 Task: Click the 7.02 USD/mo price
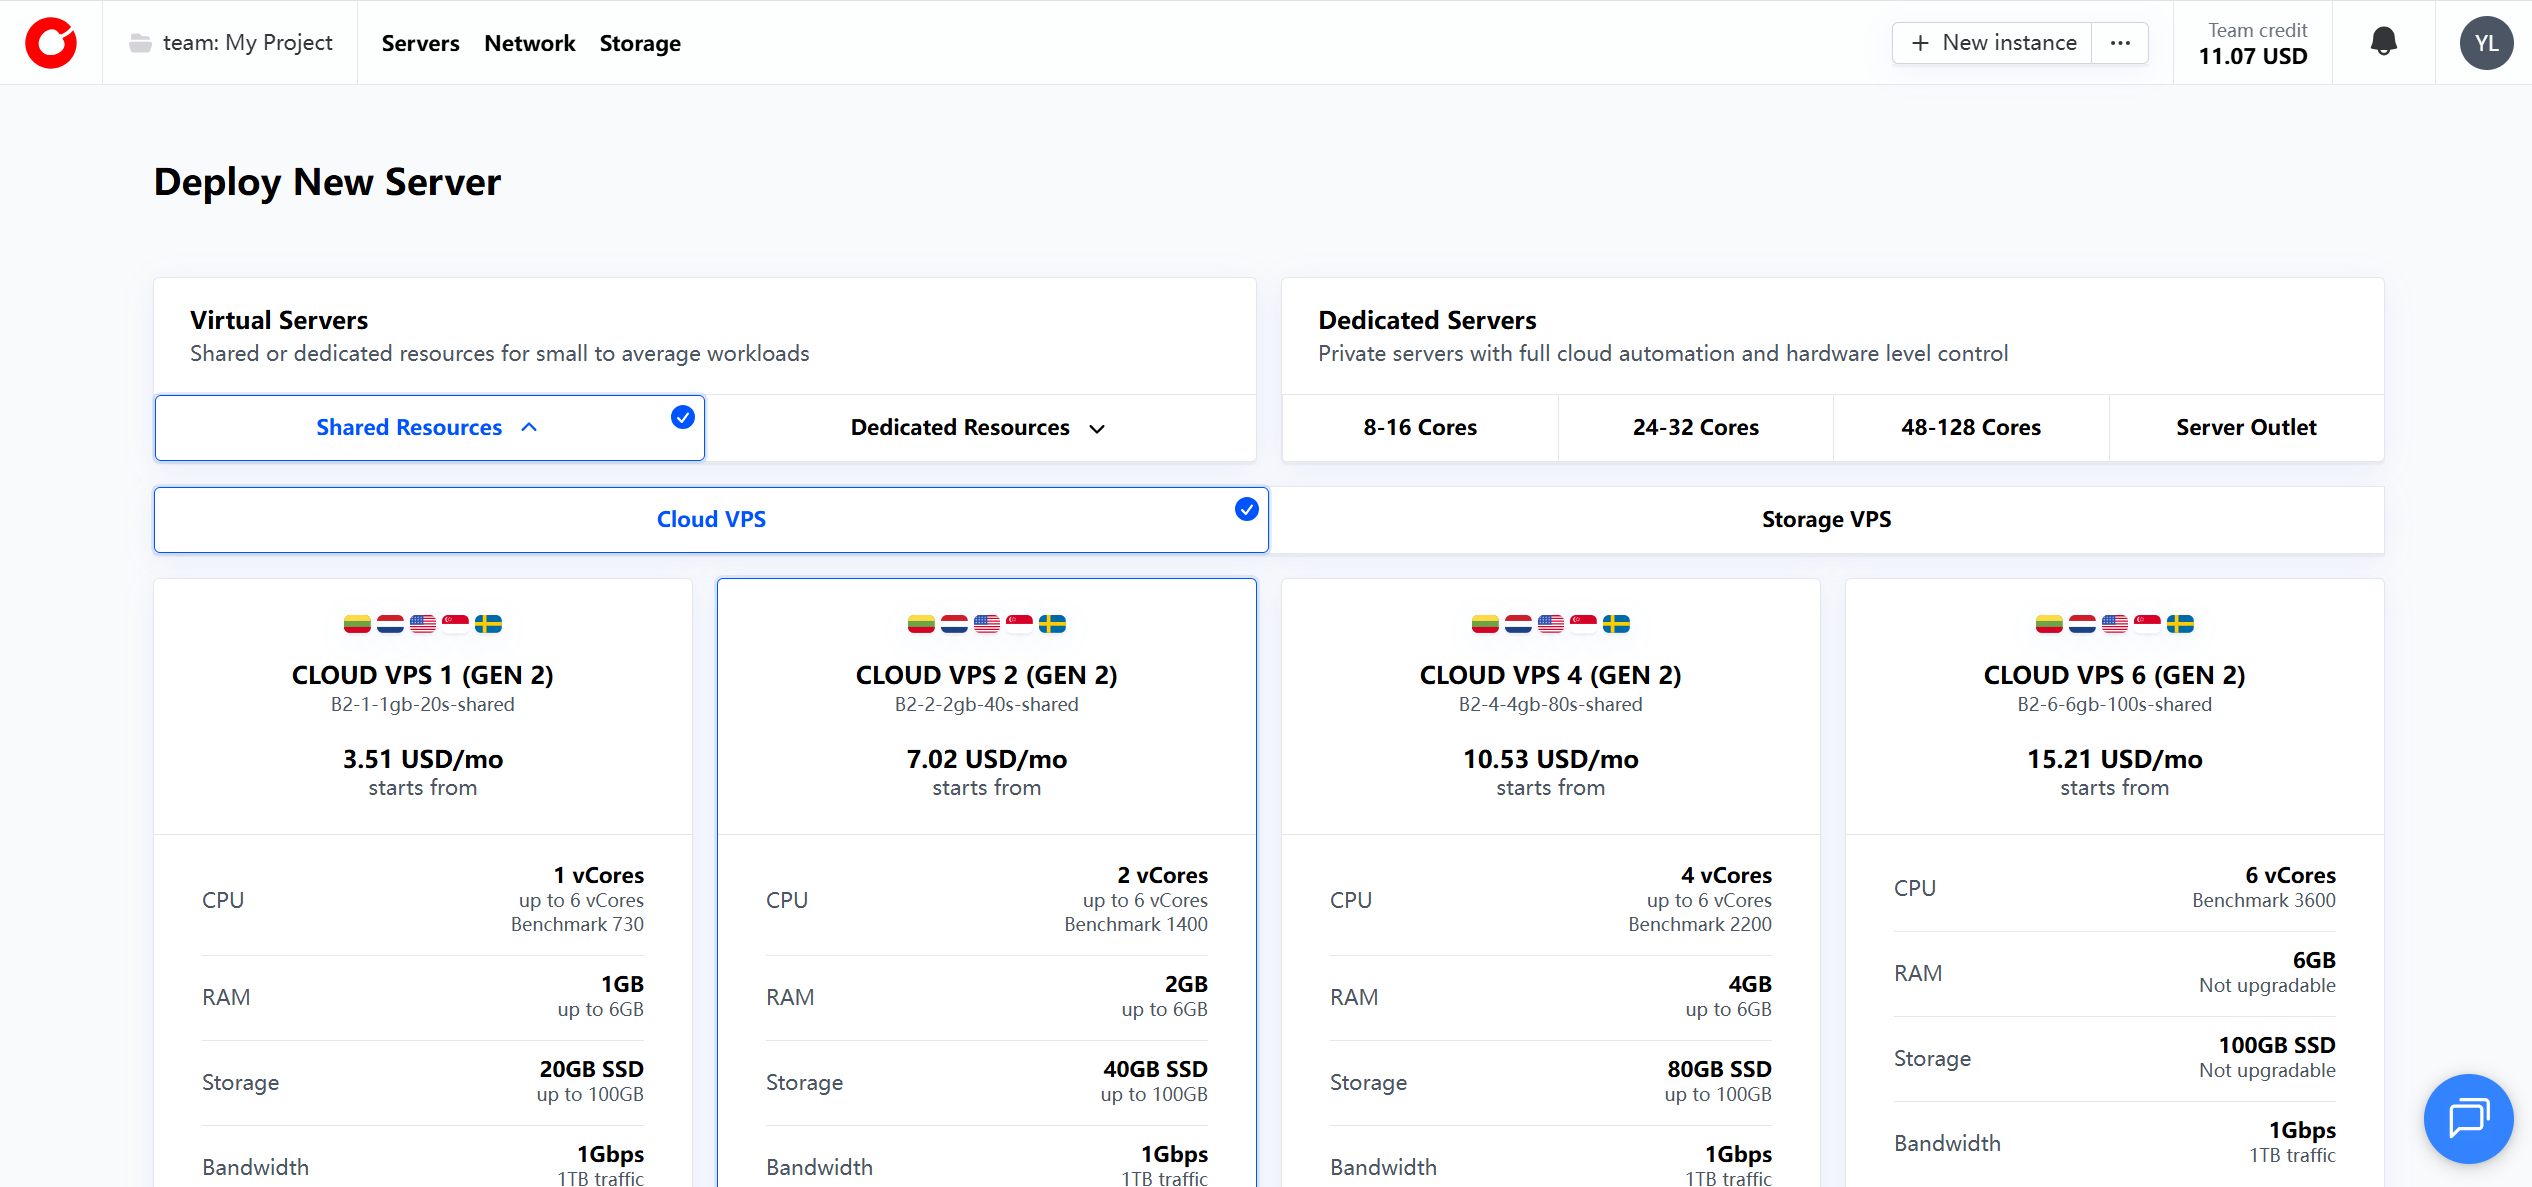point(987,759)
